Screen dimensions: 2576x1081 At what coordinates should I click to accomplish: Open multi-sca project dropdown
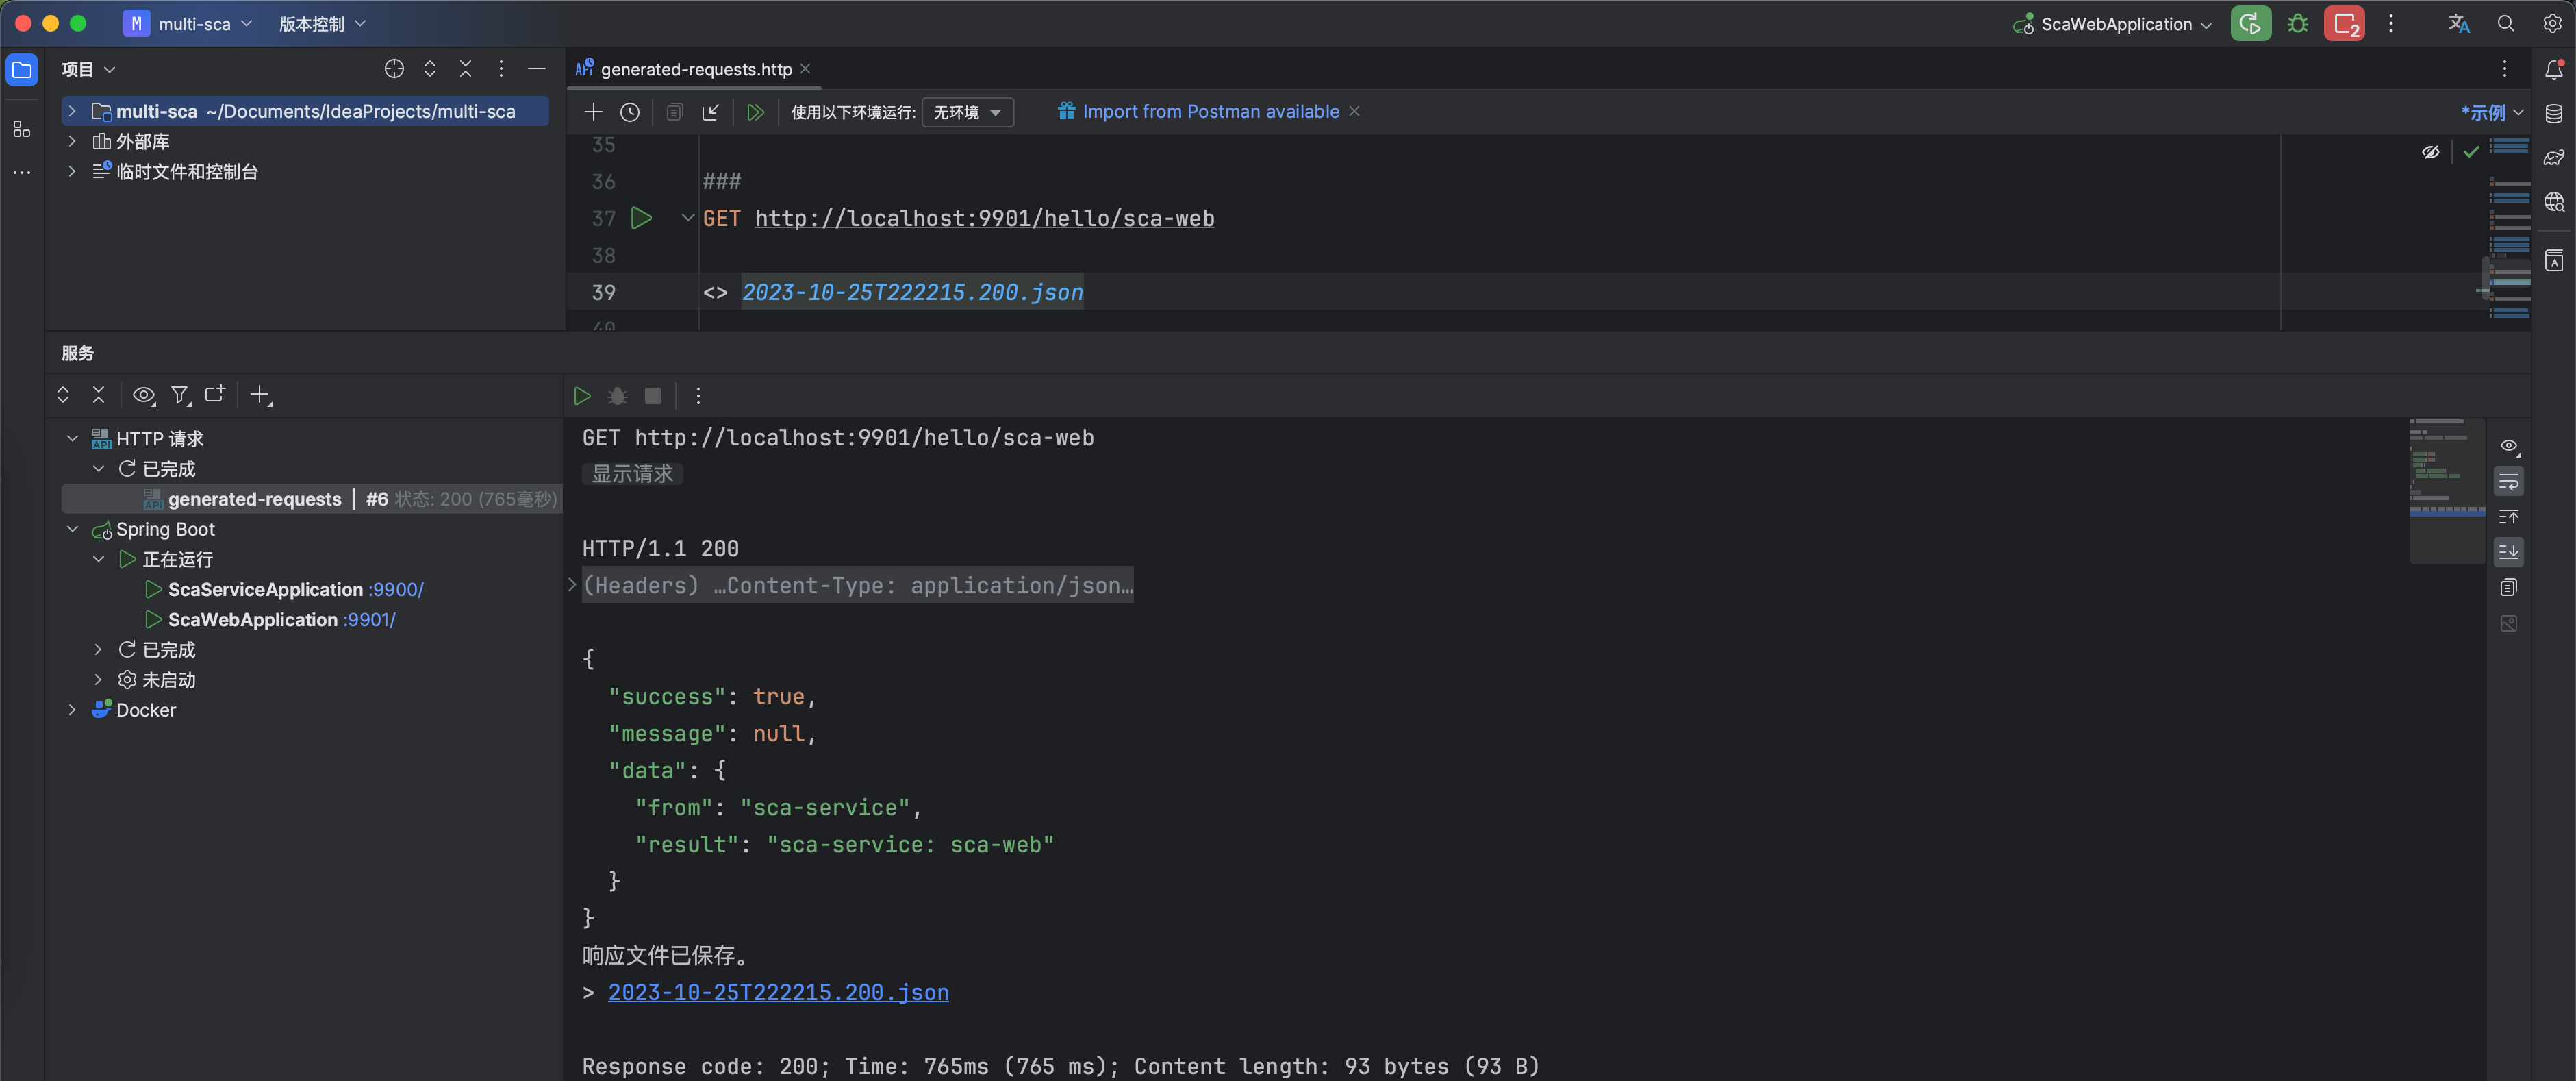(x=188, y=24)
